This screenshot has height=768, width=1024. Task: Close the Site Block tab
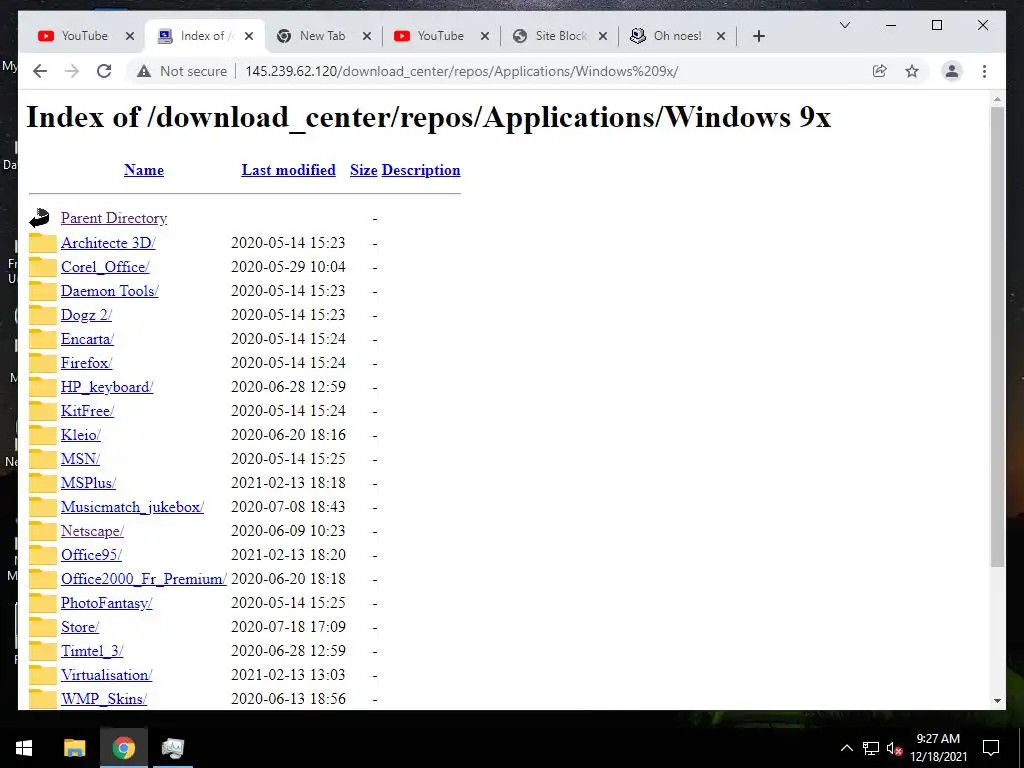click(603, 36)
